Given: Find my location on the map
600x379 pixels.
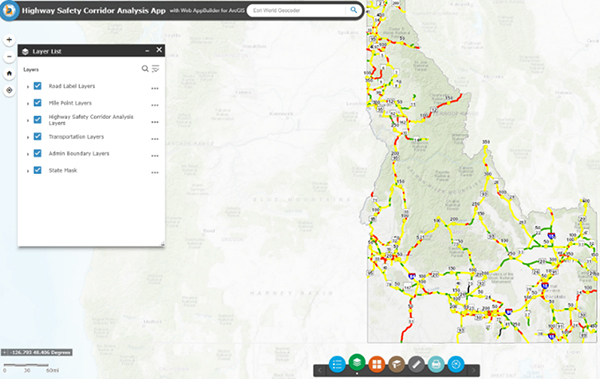Looking at the screenshot, I should [10, 90].
